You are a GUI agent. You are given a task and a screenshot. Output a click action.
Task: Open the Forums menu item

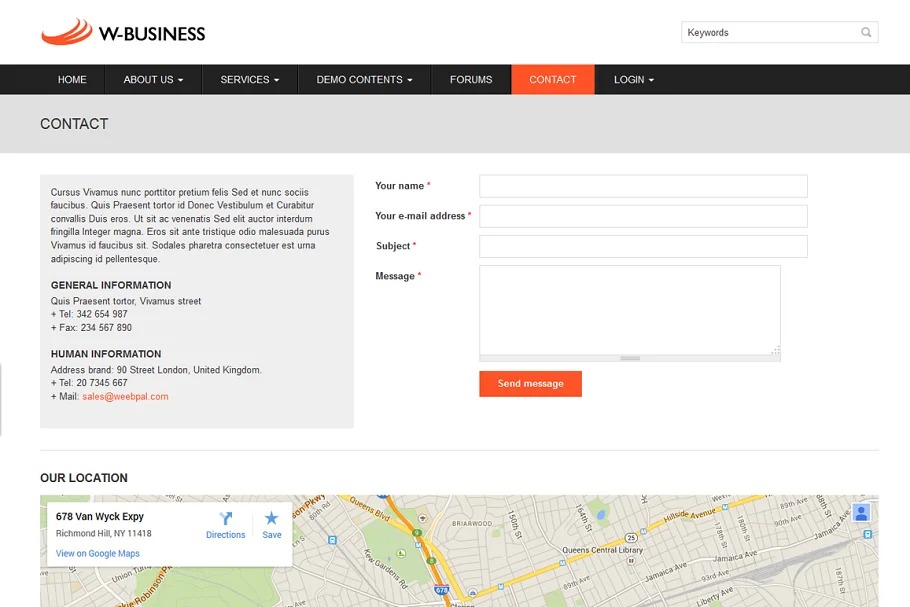pyautogui.click(x=471, y=80)
